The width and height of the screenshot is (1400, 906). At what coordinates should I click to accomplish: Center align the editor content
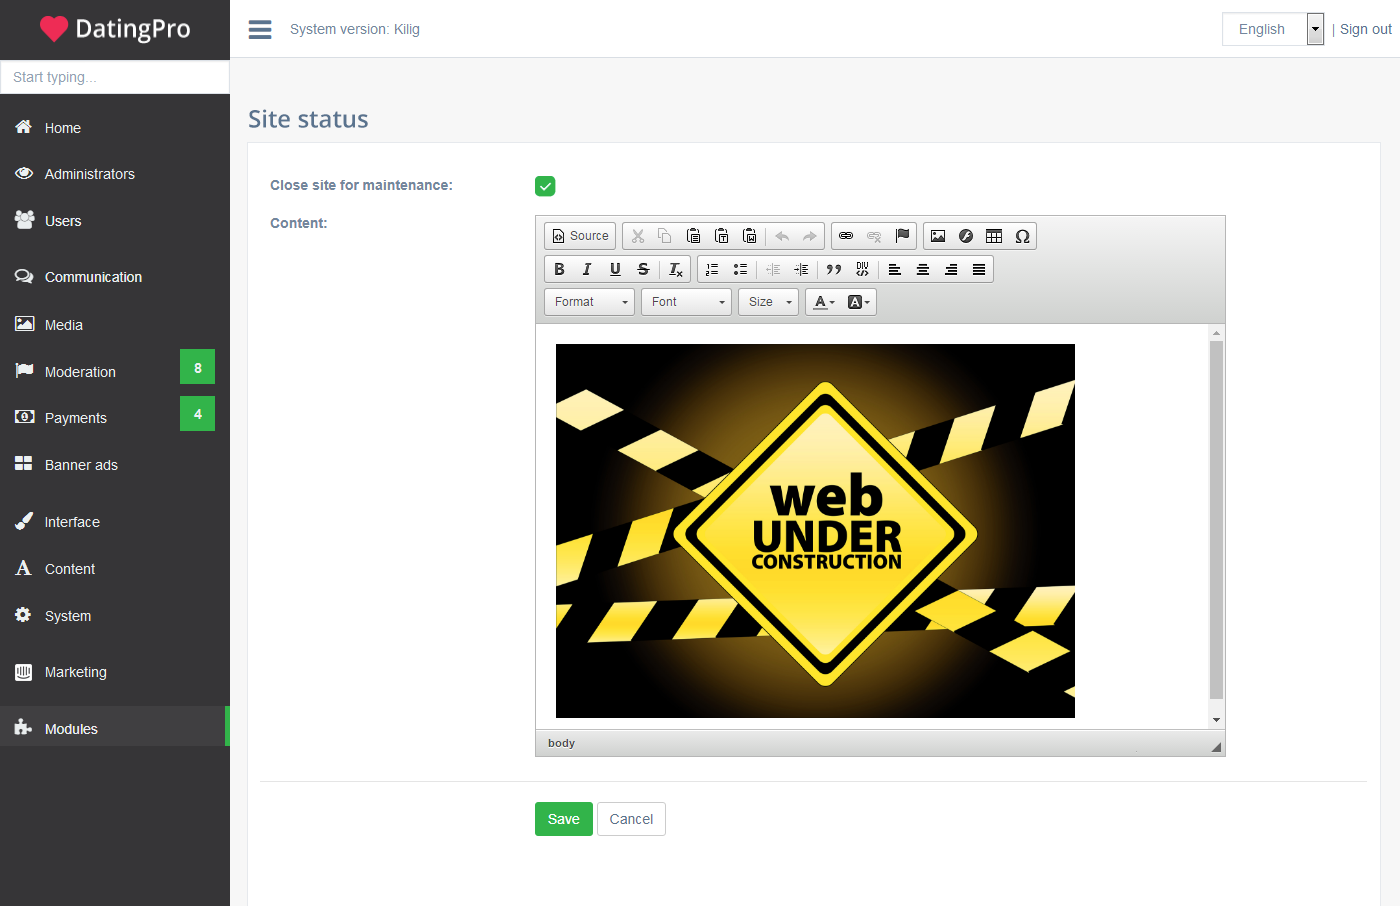(x=923, y=269)
